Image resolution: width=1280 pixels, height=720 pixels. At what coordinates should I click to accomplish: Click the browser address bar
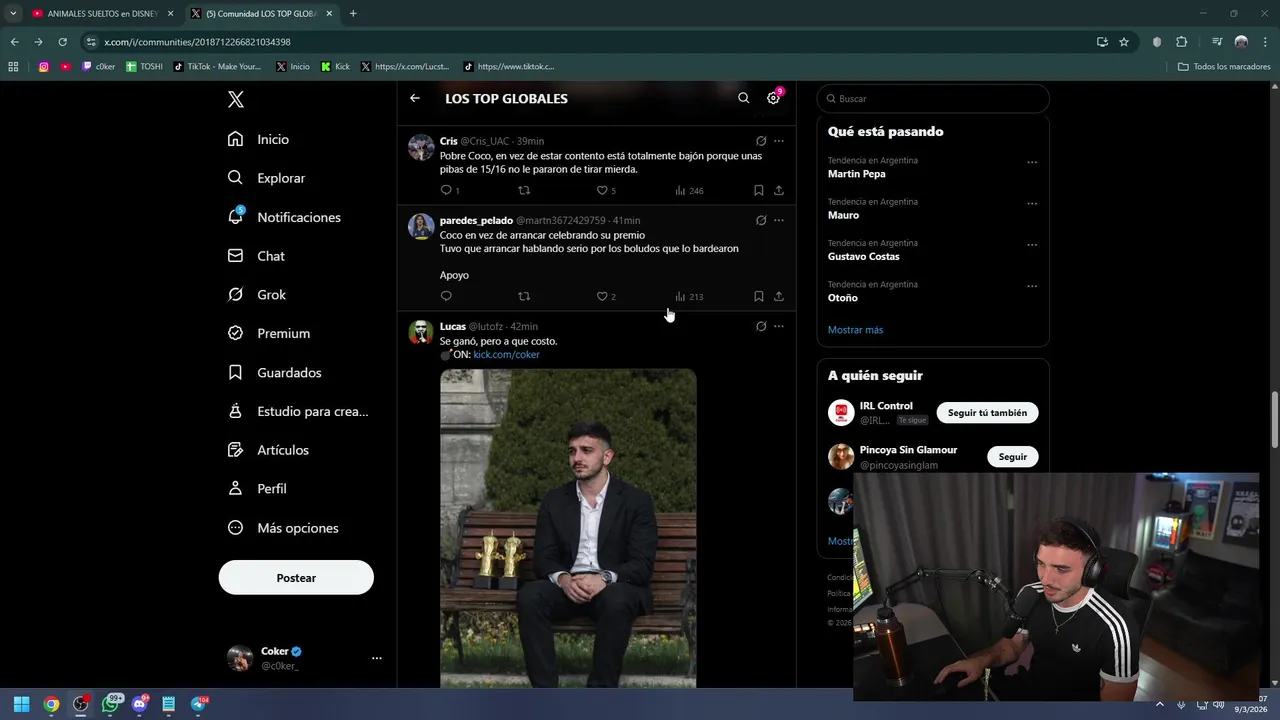(x=590, y=42)
